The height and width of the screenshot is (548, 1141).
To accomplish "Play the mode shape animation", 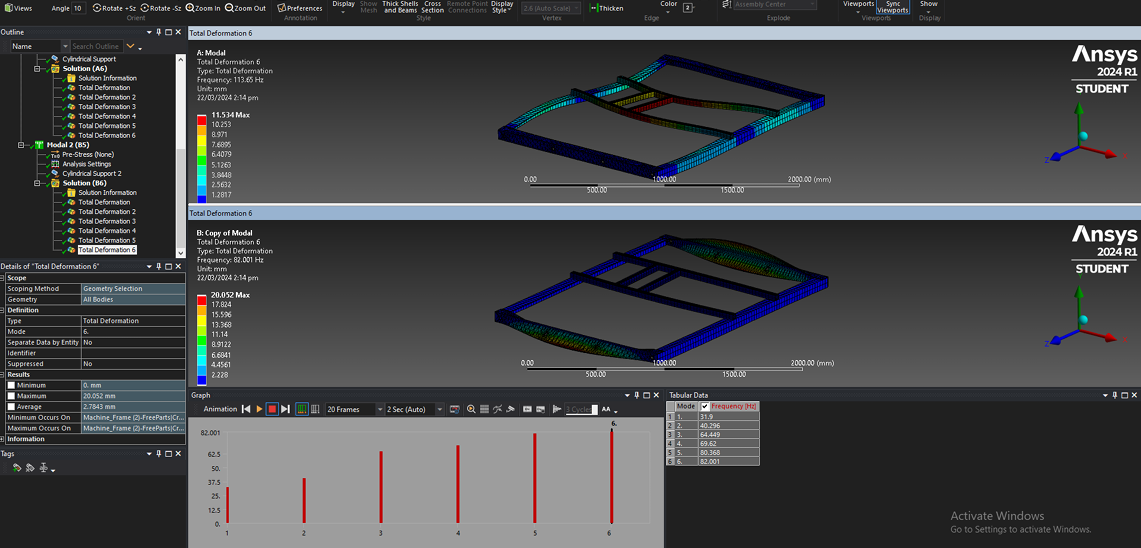I will [259, 409].
